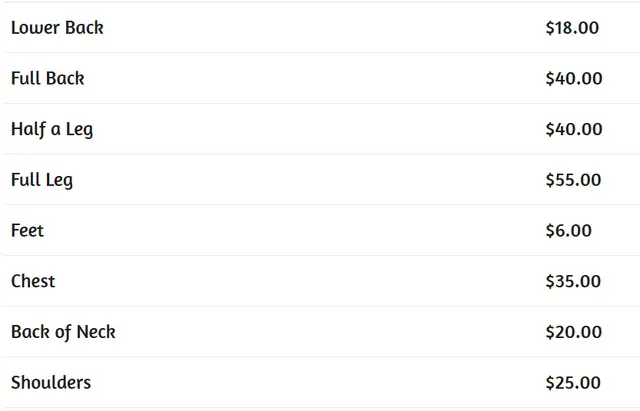This screenshot has width=640, height=411.
Task: Click the Shoulders service label
Action: click(x=51, y=382)
